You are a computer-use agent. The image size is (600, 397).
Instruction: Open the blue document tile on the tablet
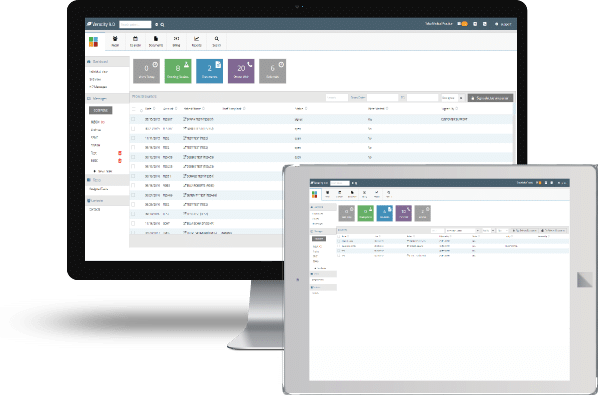click(x=385, y=213)
